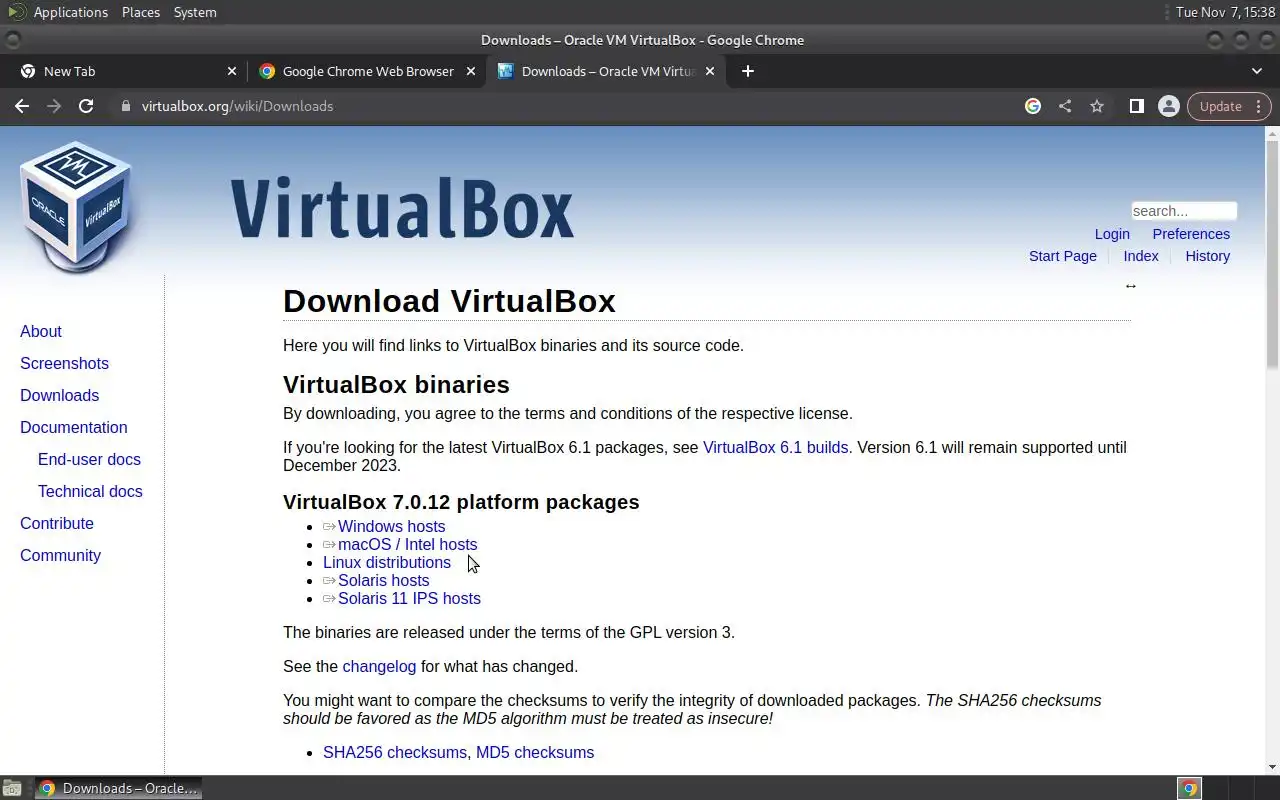Click the scrollbar down arrow

click(x=1272, y=767)
